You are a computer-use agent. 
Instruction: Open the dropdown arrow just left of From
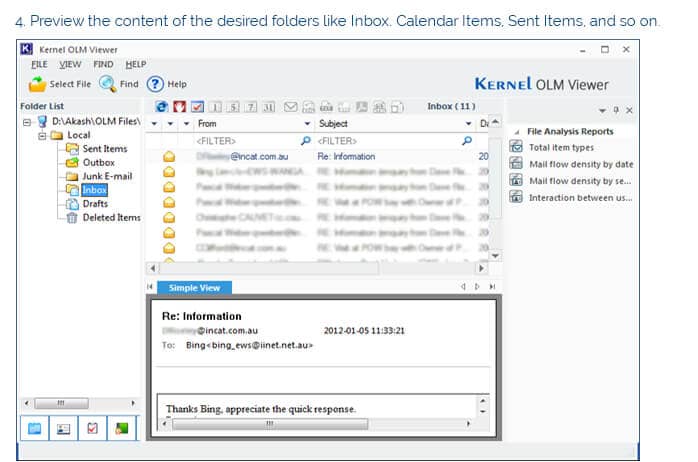(x=187, y=124)
